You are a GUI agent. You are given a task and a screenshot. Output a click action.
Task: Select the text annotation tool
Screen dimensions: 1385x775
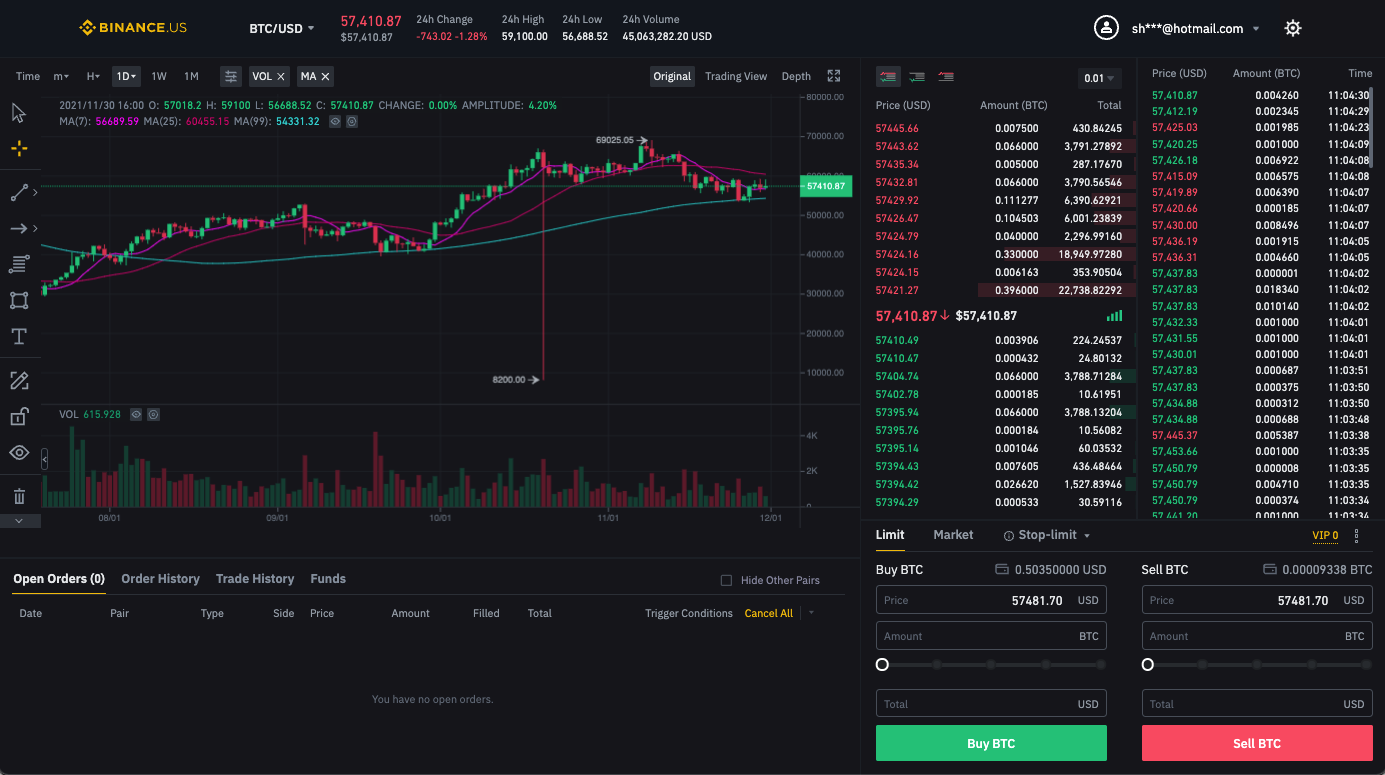click(x=19, y=336)
